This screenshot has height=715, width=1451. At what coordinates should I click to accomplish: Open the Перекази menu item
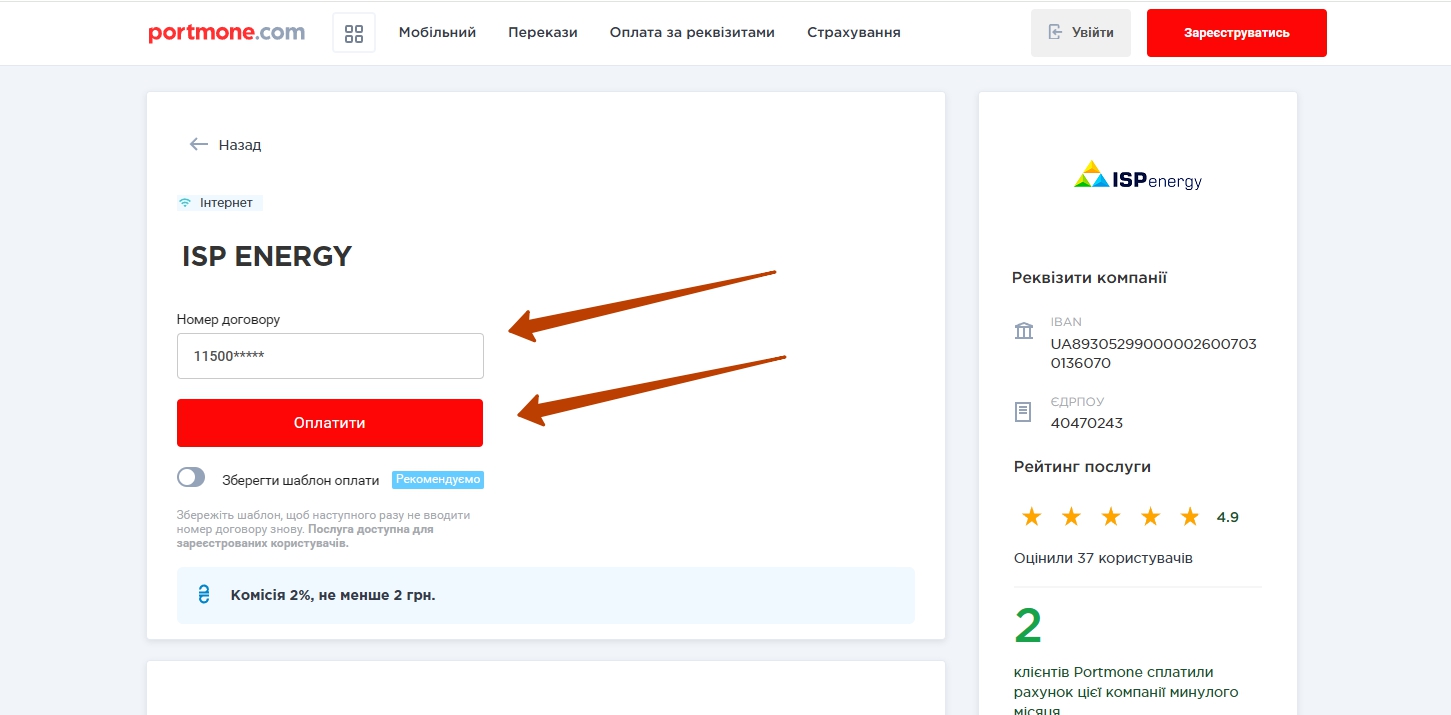point(543,33)
